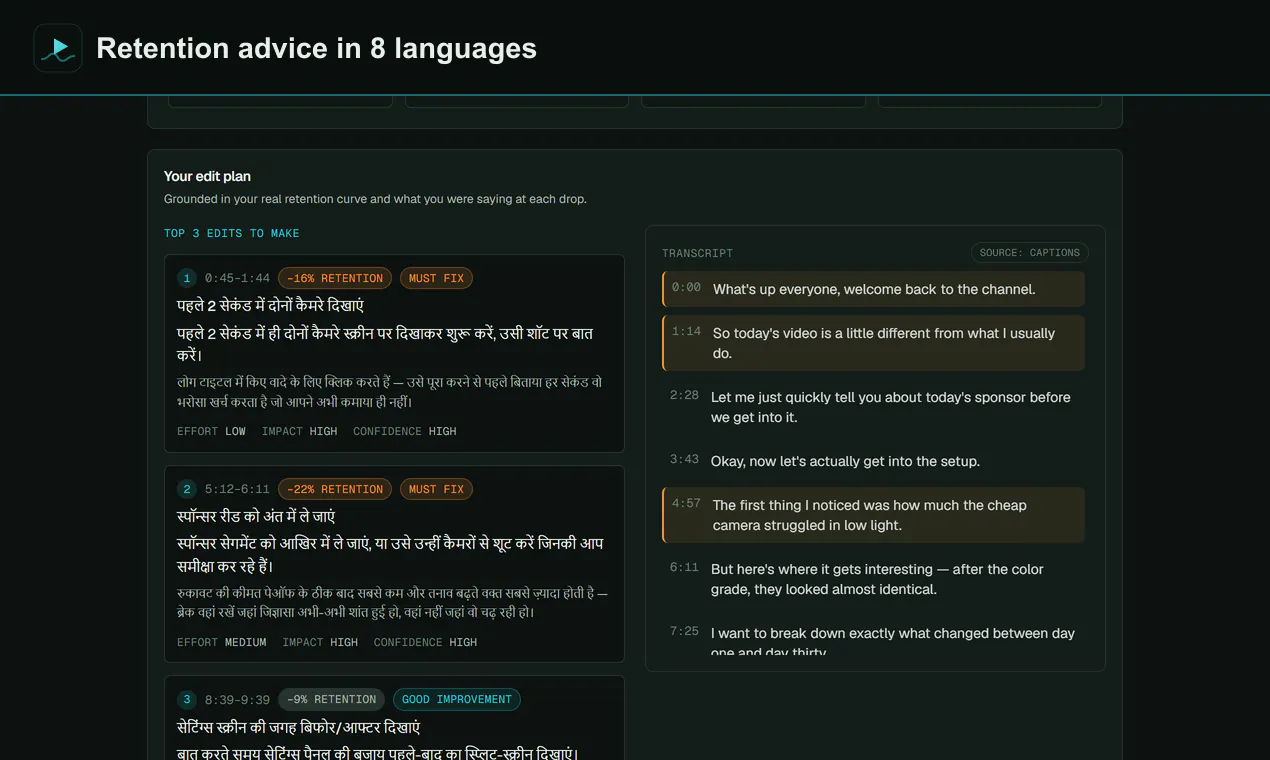Click the app logo play icon
The height and width of the screenshot is (760, 1270).
click(58, 48)
